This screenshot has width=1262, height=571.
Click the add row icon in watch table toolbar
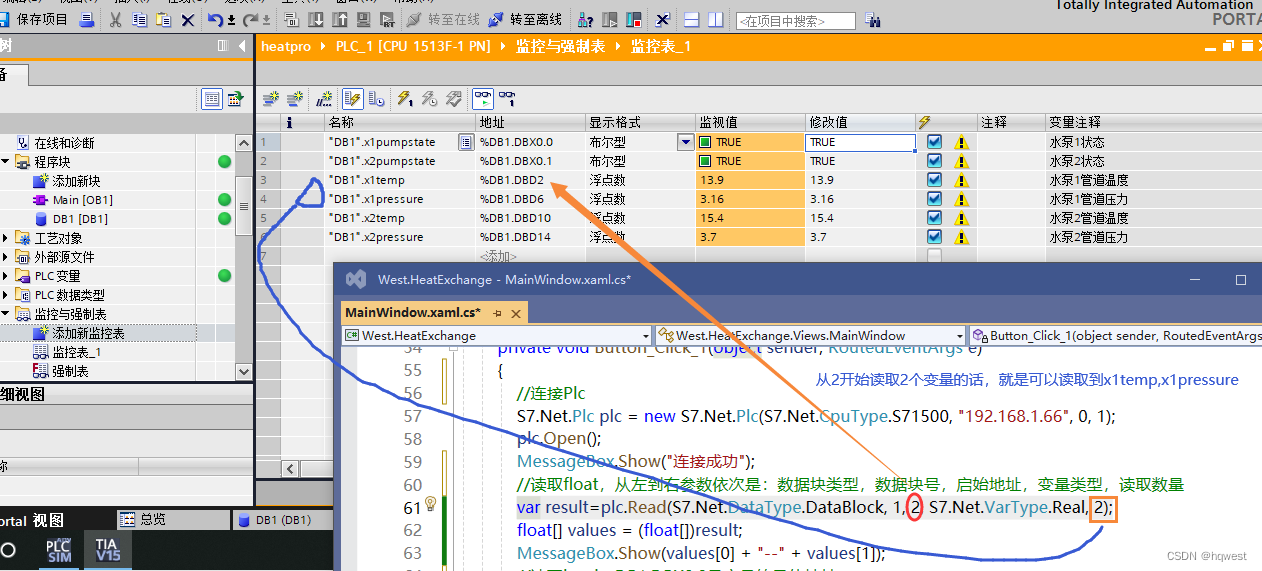click(295, 98)
